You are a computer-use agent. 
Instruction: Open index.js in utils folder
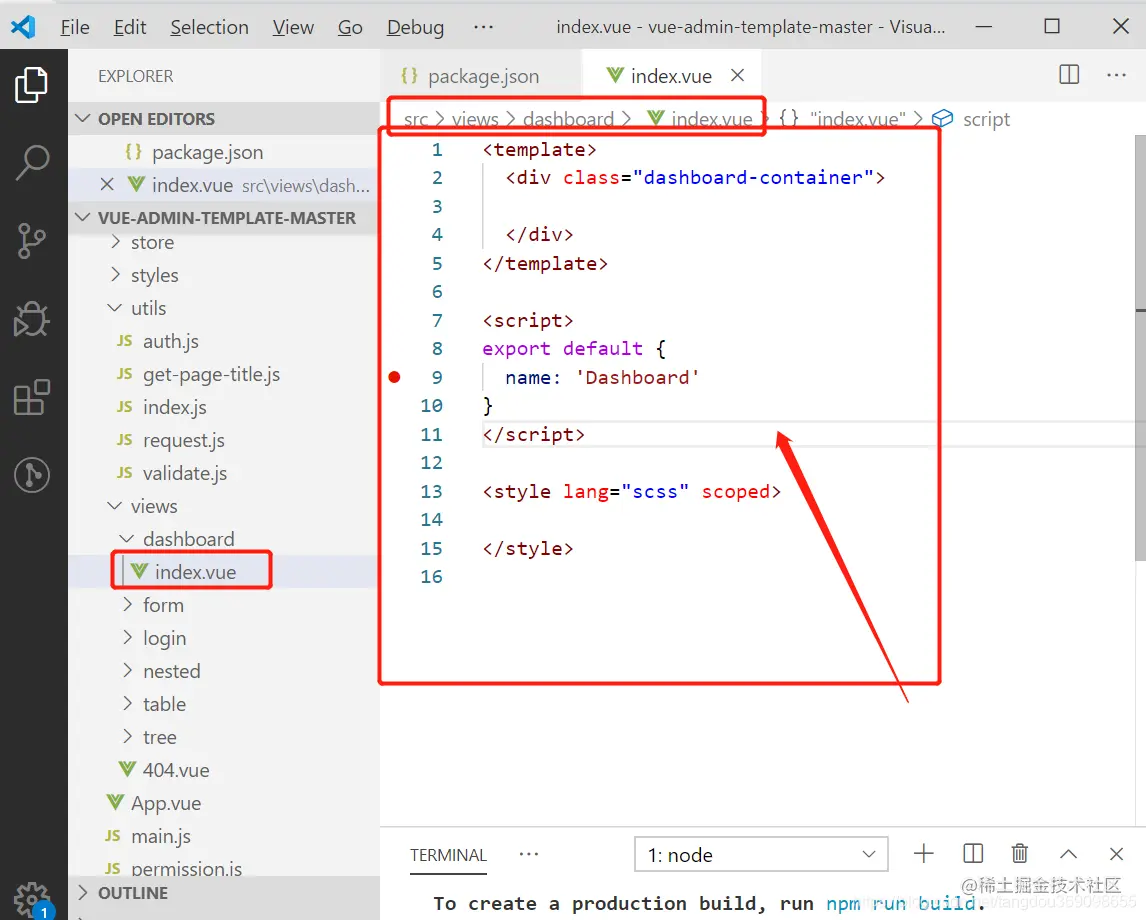coord(175,407)
